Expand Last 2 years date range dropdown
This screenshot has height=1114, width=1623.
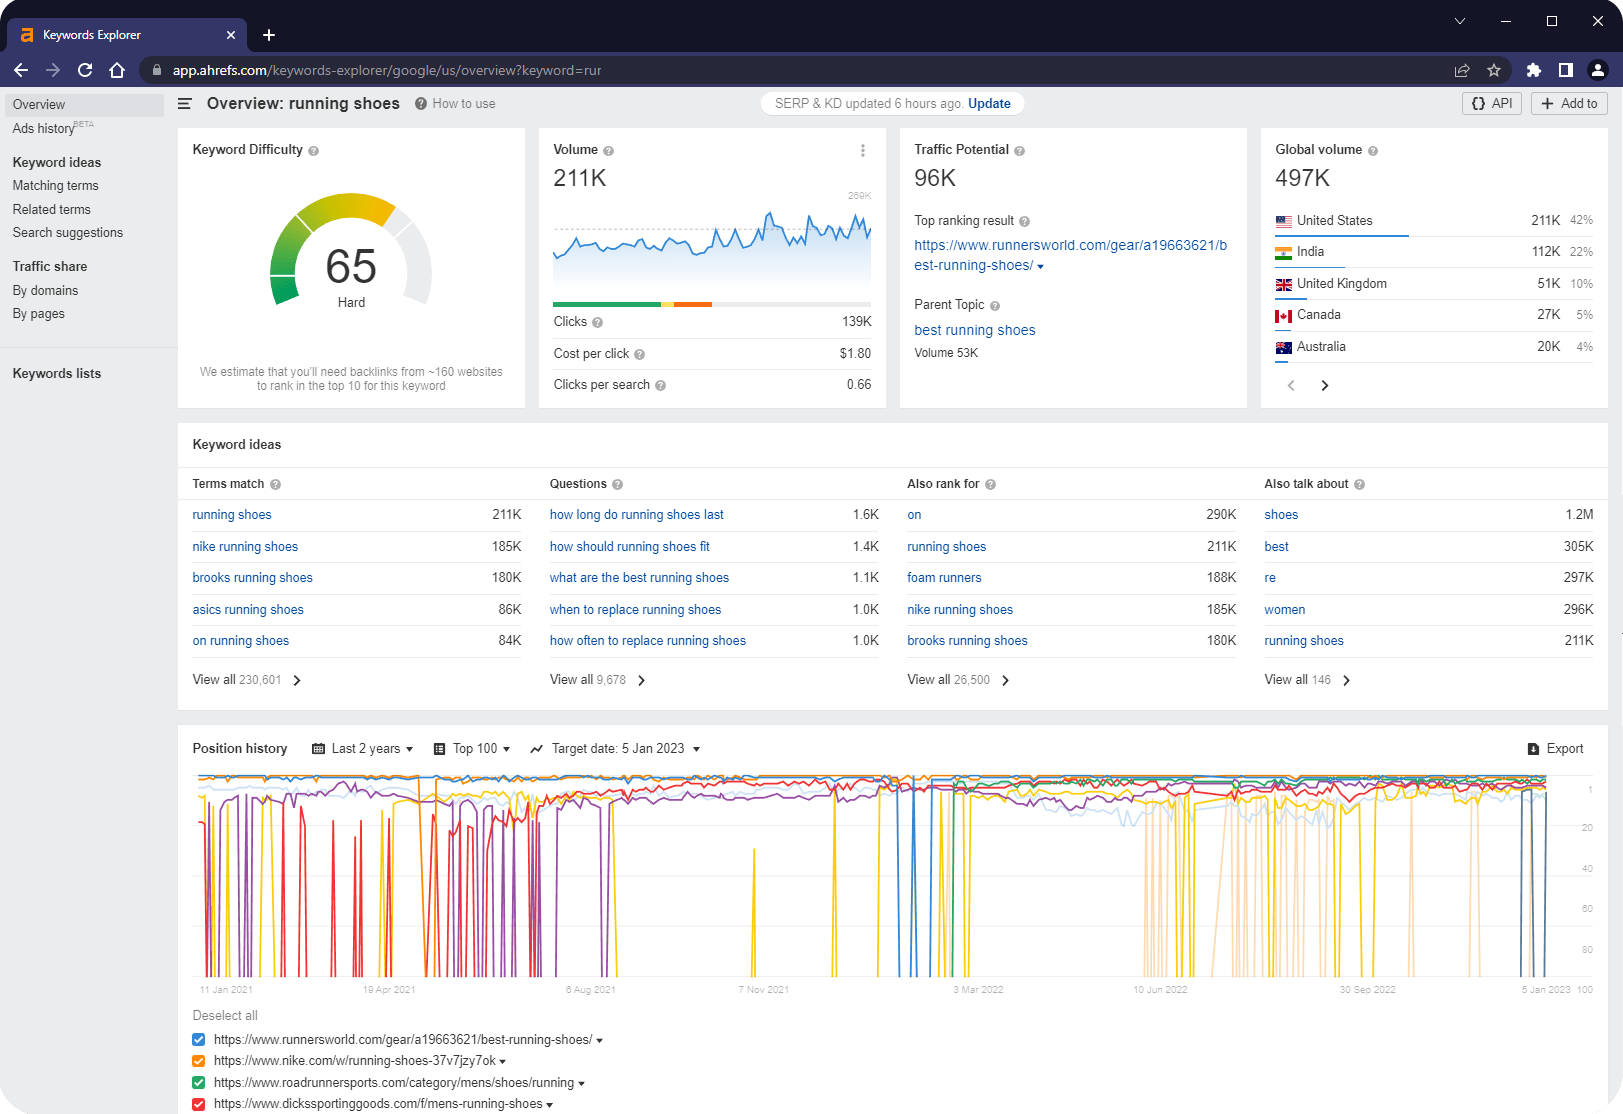click(x=362, y=749)
